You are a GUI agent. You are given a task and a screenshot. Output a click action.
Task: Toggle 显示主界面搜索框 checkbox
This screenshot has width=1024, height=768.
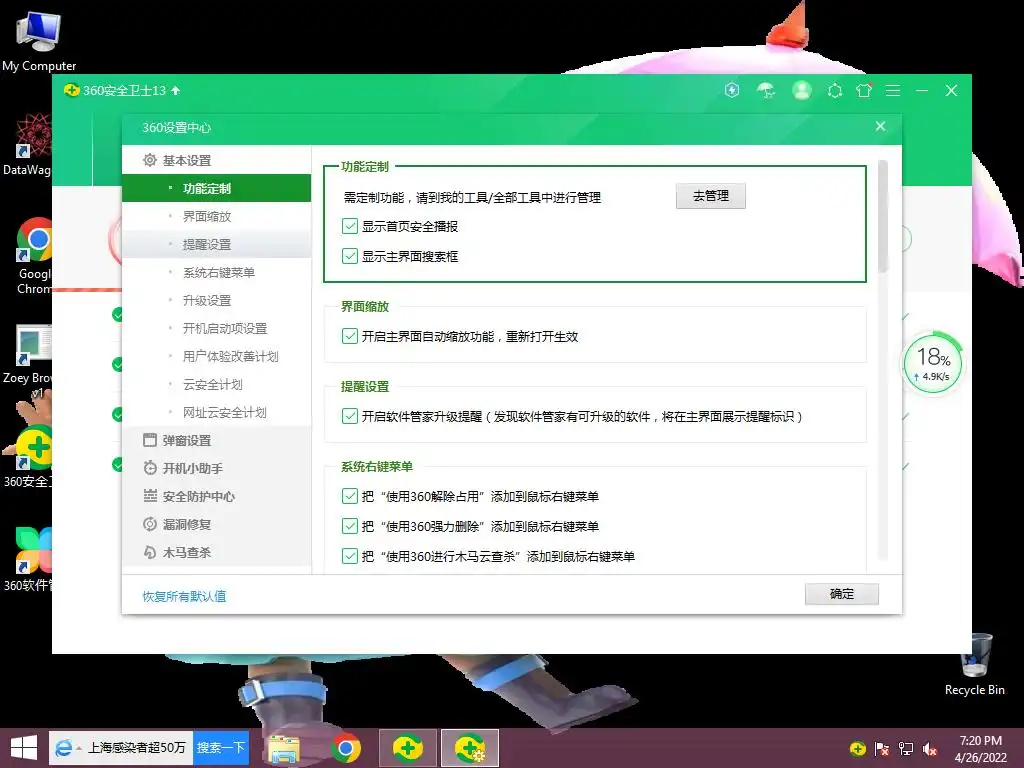(x=350, y=256)
